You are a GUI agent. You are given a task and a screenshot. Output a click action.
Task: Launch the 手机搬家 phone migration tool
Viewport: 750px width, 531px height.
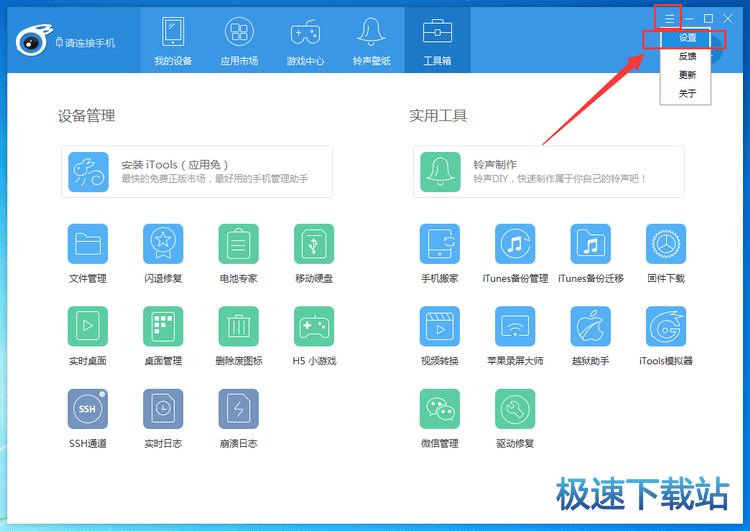[x=440, y=243]
